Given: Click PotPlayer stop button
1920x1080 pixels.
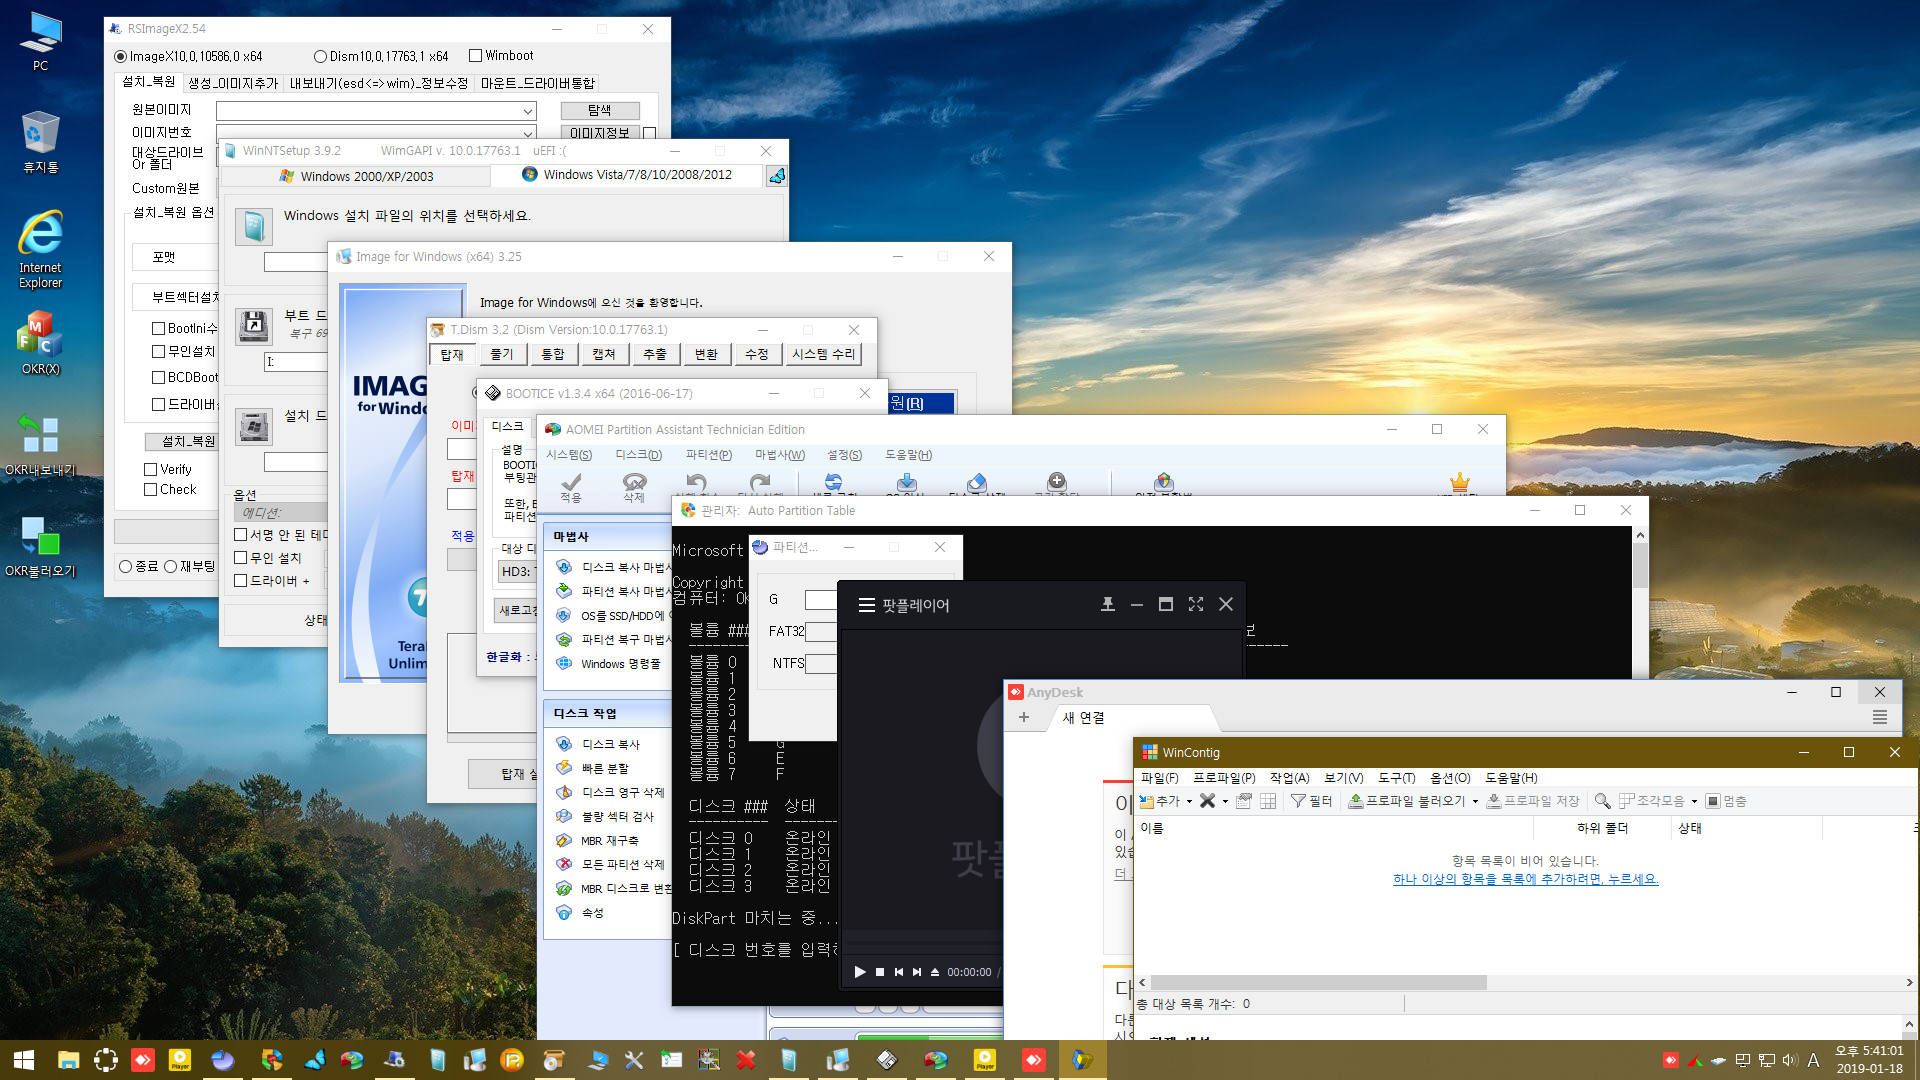Looking at the screenshot, I should (880, 972).
